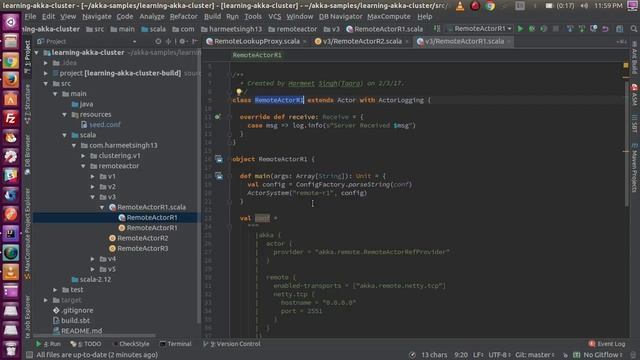
Task: Collapse the src folder in tree
Action: pyautogui.click(x=46, y=83)
